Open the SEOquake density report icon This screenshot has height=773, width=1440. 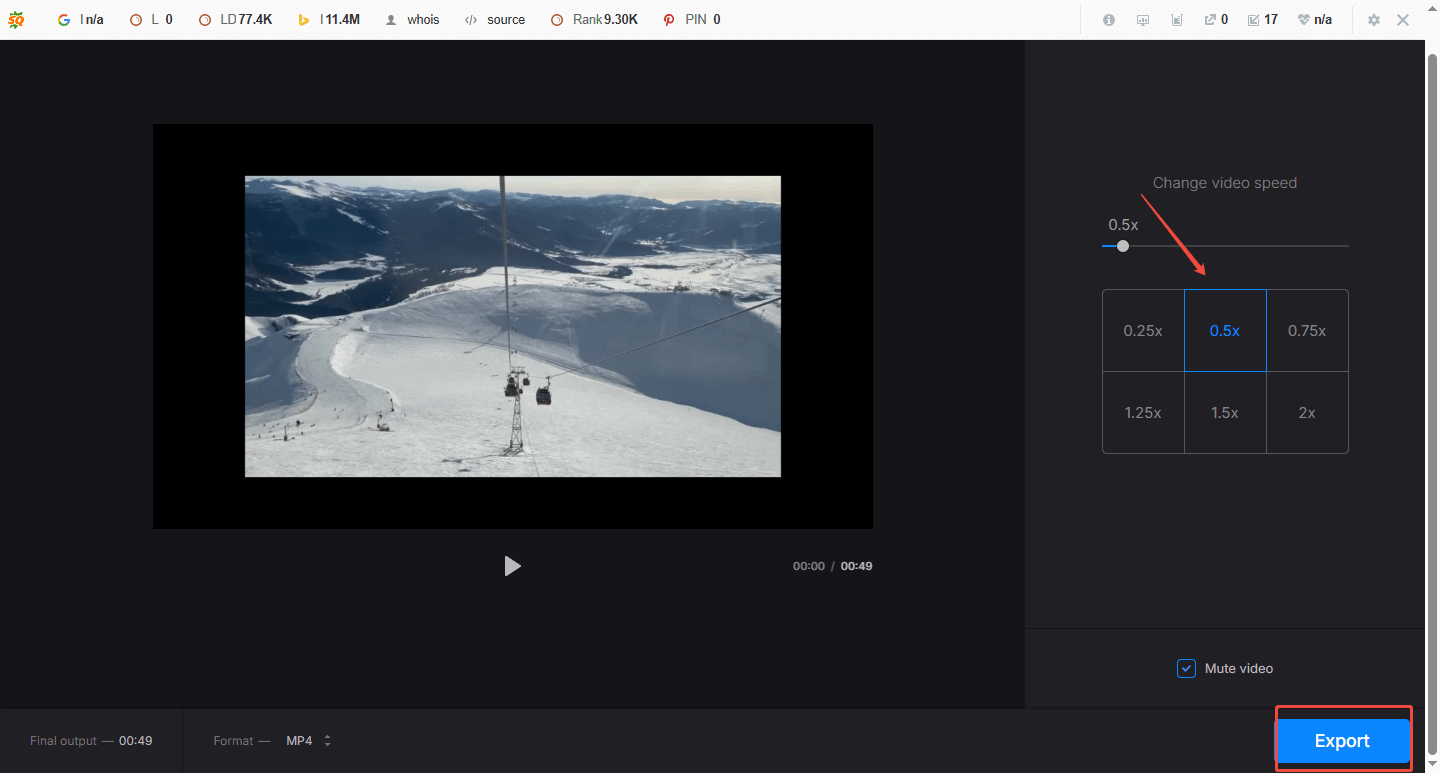[x=1177, y=20]
